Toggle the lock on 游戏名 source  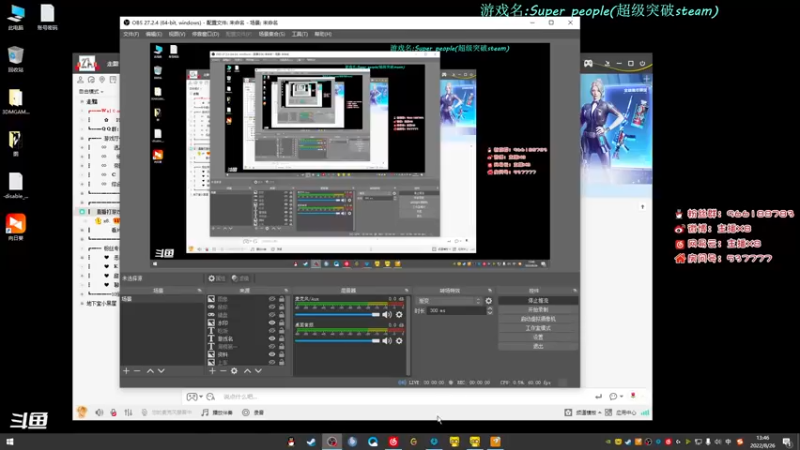(x=281, y=338)
